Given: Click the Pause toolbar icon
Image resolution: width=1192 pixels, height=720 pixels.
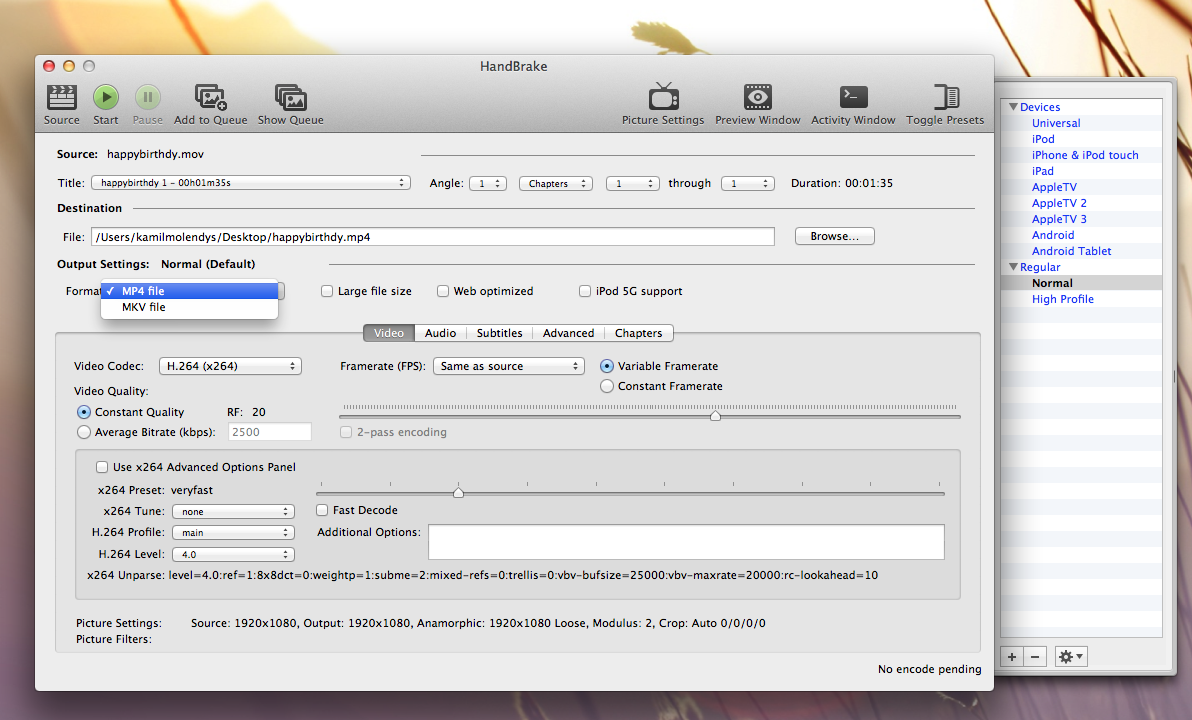Looking at the screenshot, I should point(147,97).
